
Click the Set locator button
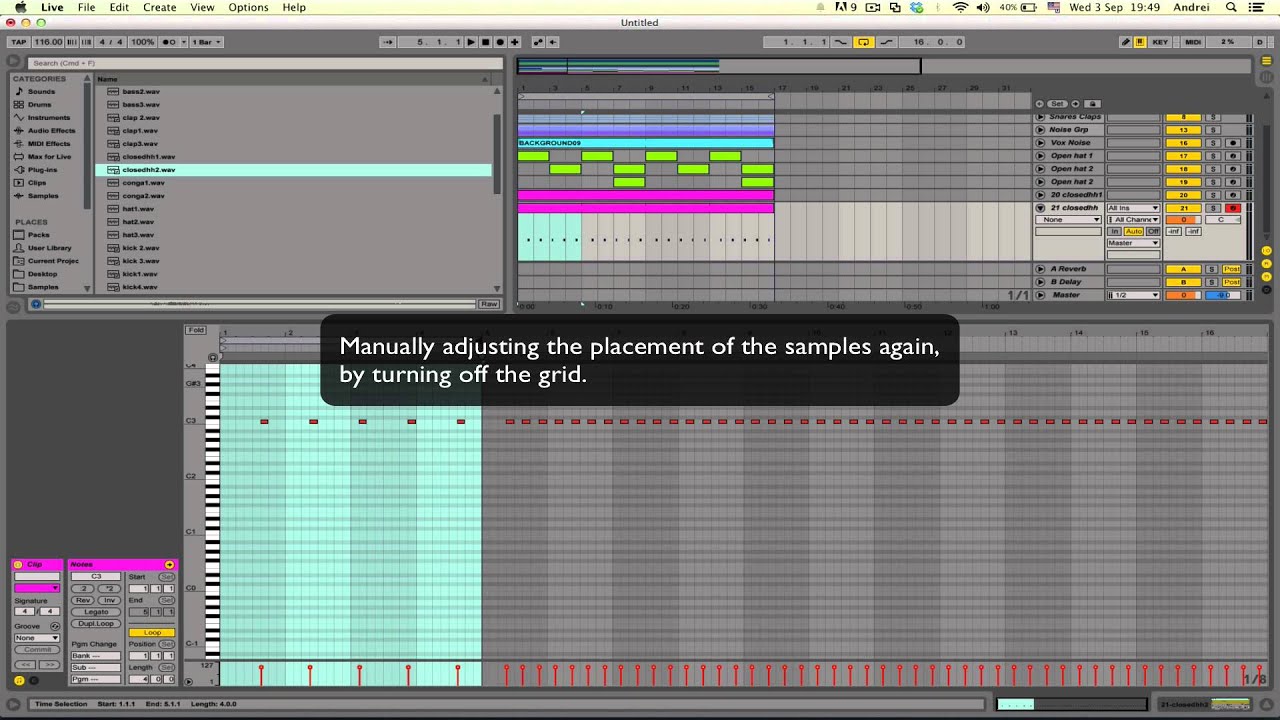pyautogui.click(x=1056, y=104)
